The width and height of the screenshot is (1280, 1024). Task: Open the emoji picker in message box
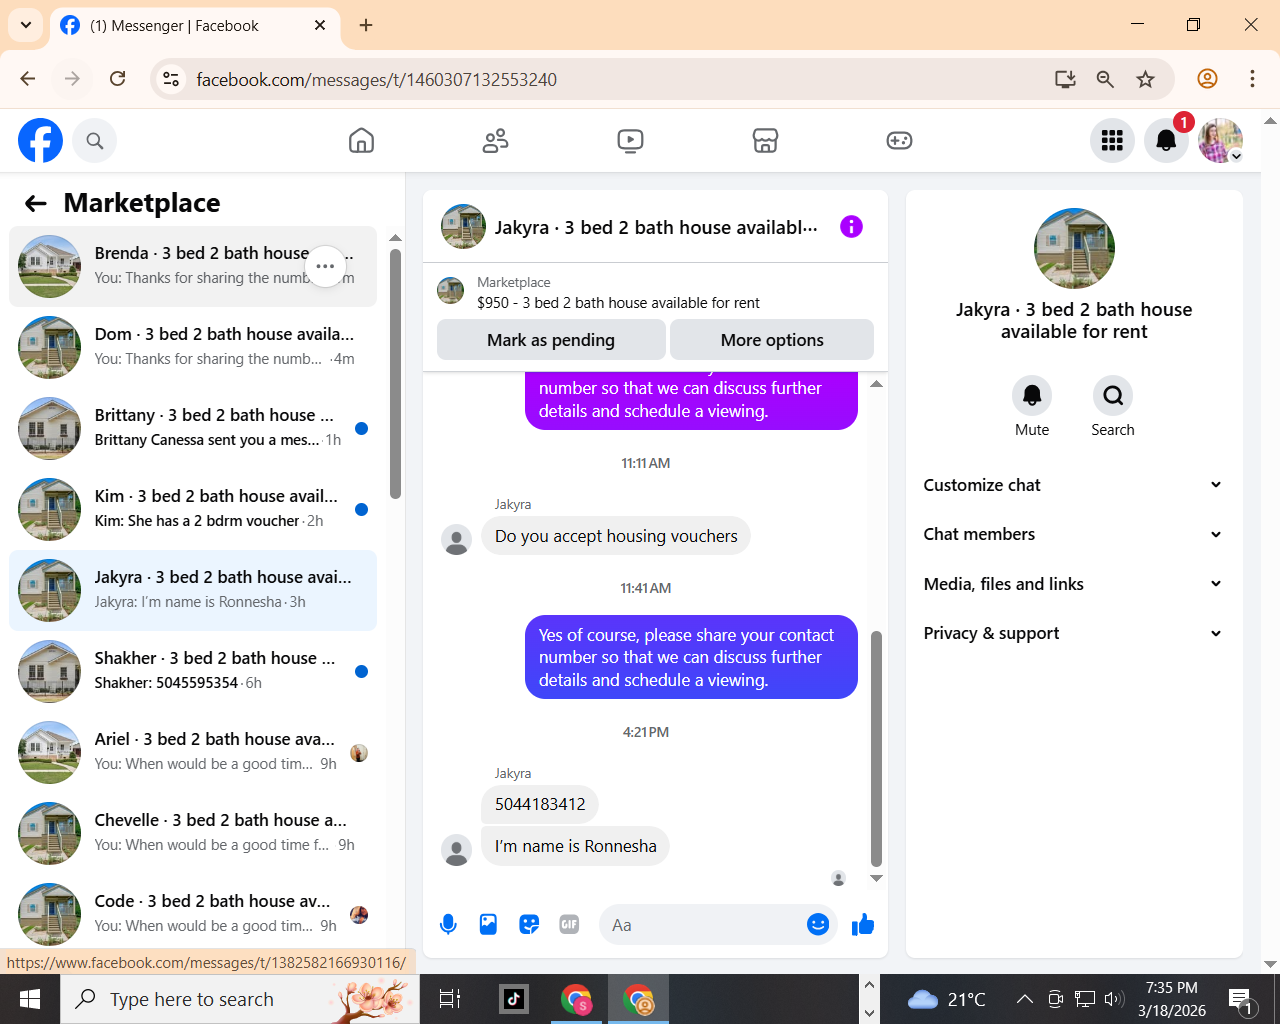818,925
